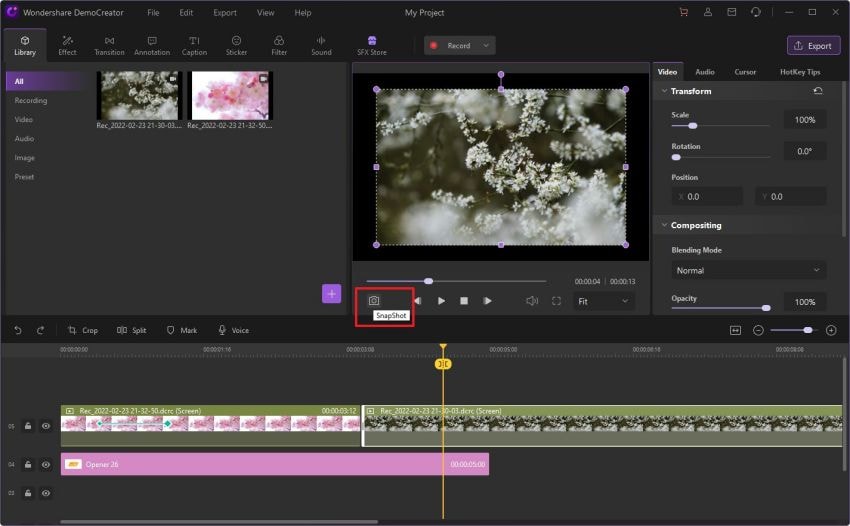Screen dimensions: 850x526
Task: Select the Recording library category
Action: (31, 100)
